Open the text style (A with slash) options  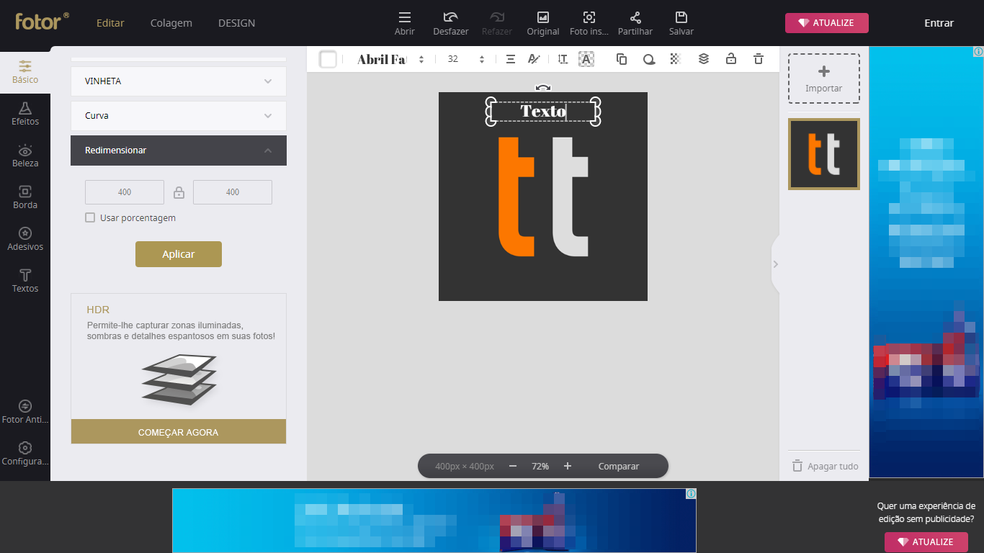click(533, 59)
